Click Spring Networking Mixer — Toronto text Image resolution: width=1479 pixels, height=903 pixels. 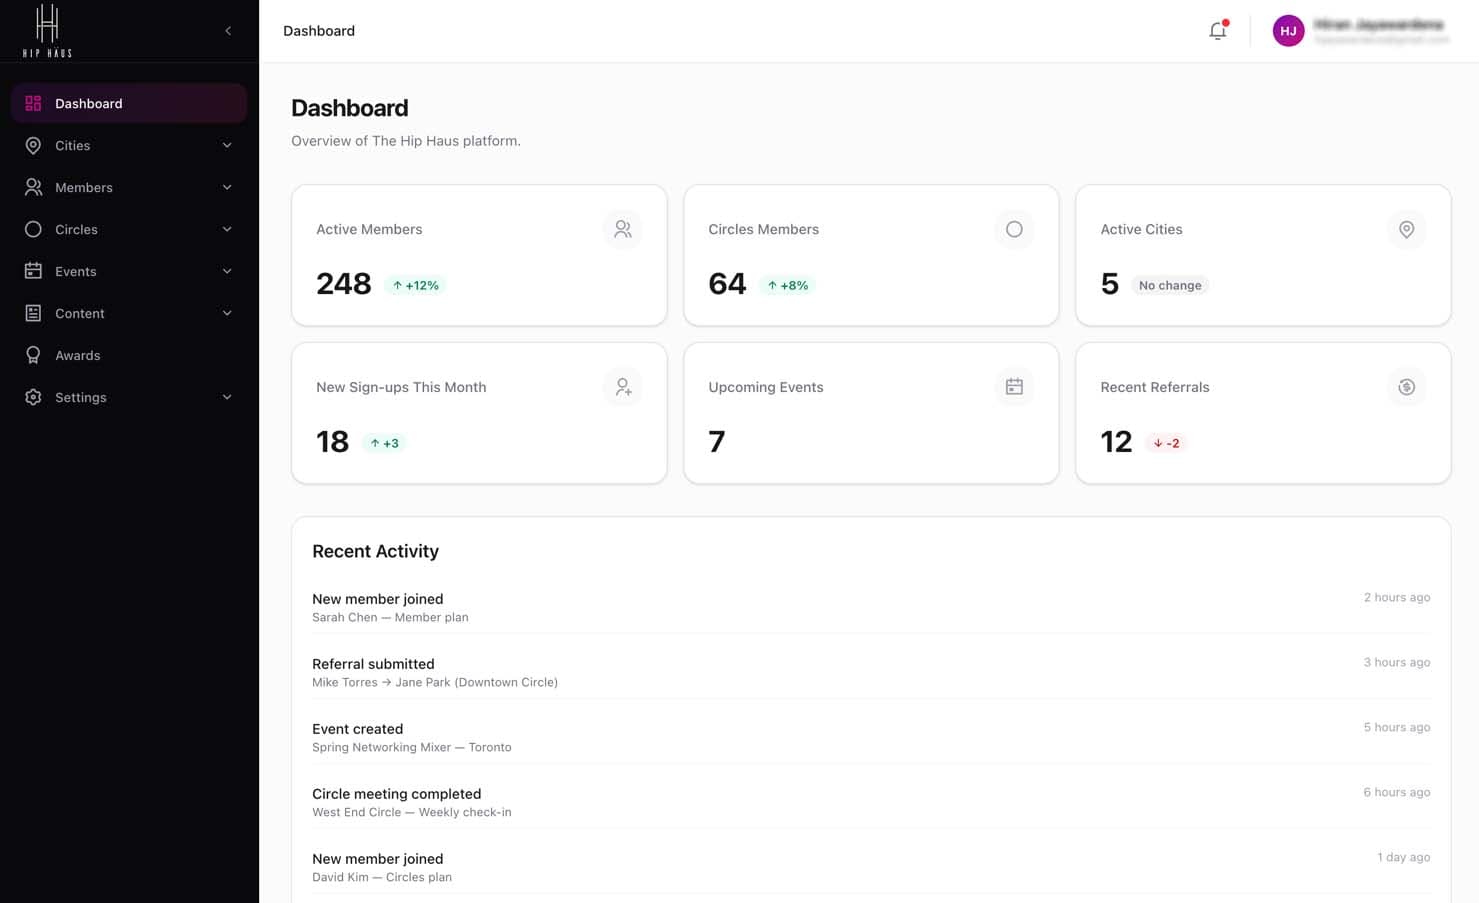tap(411, 747)
